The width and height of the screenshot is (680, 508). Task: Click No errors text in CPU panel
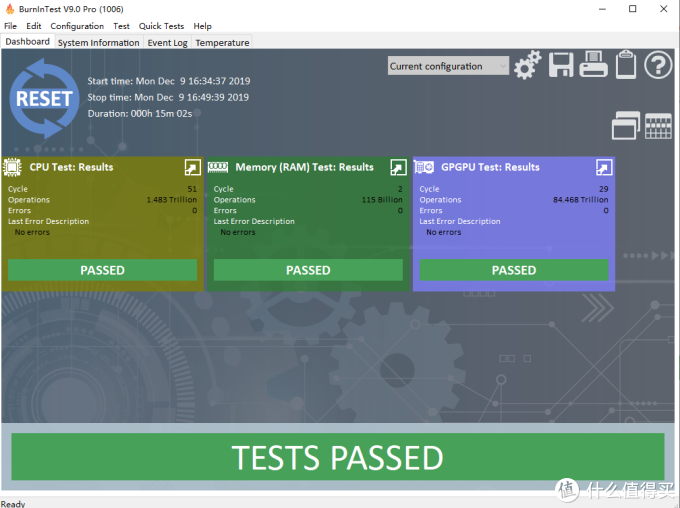pyautogui.click(x=32, y=232)
